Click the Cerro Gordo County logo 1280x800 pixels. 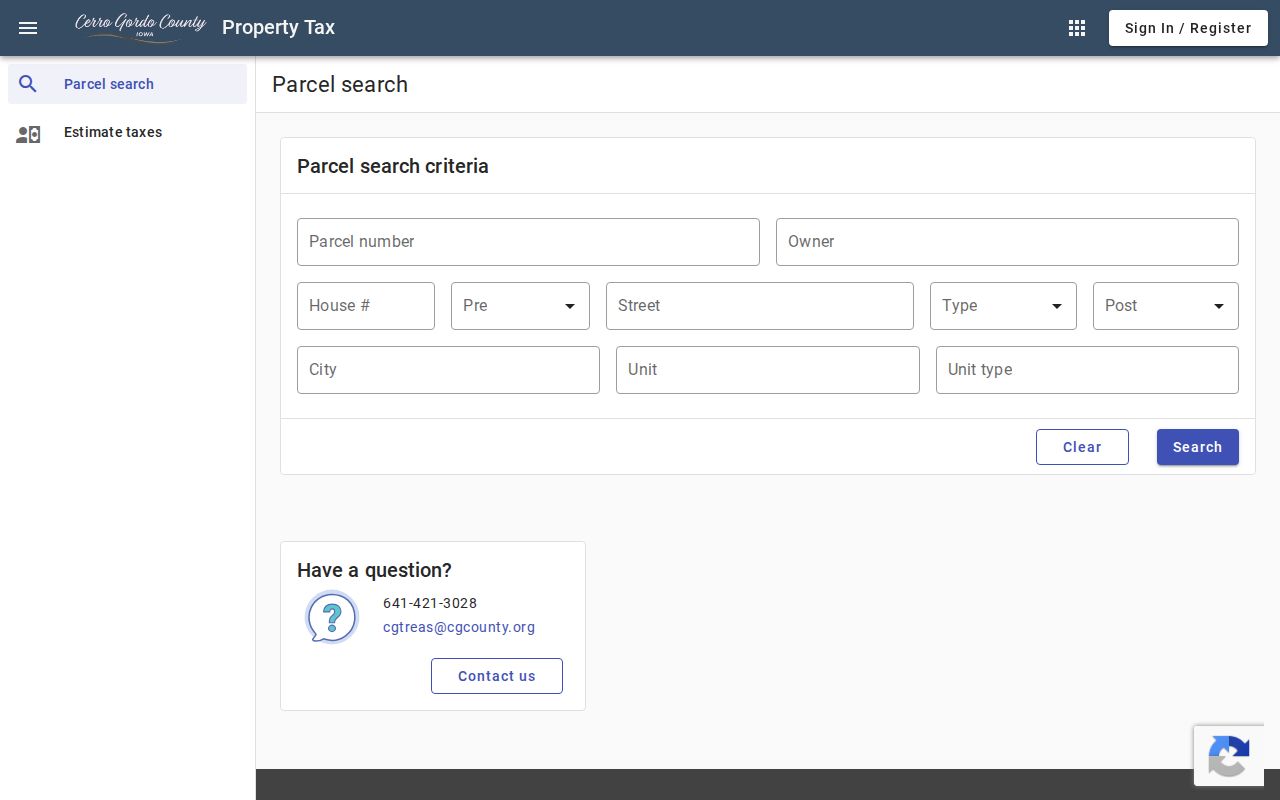141,27
